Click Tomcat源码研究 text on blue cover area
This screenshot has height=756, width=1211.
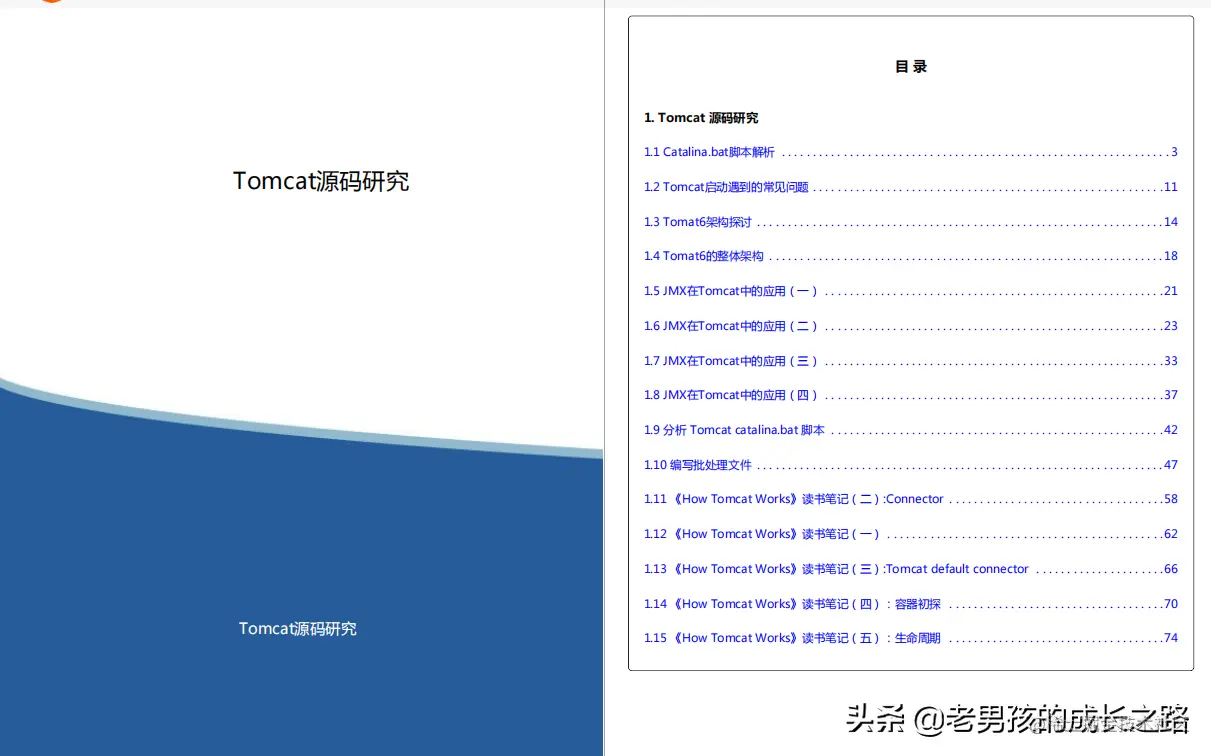coord(298,629)
